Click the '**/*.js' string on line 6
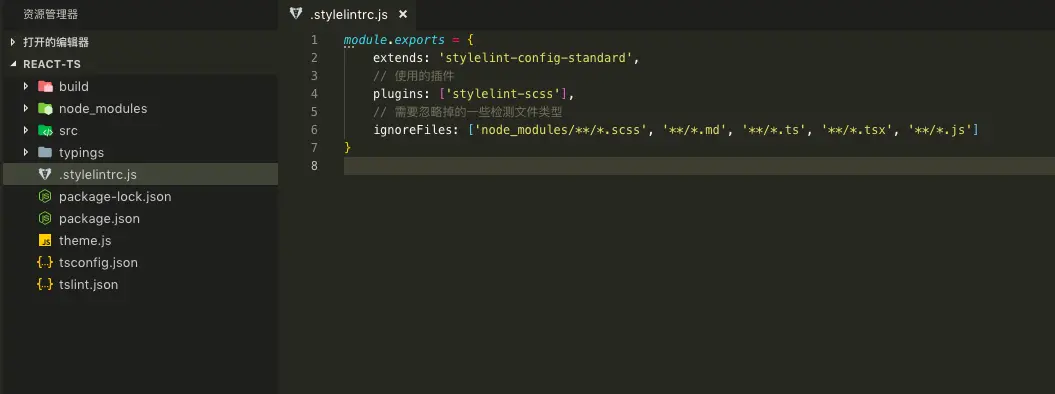 tap(940, 130)
